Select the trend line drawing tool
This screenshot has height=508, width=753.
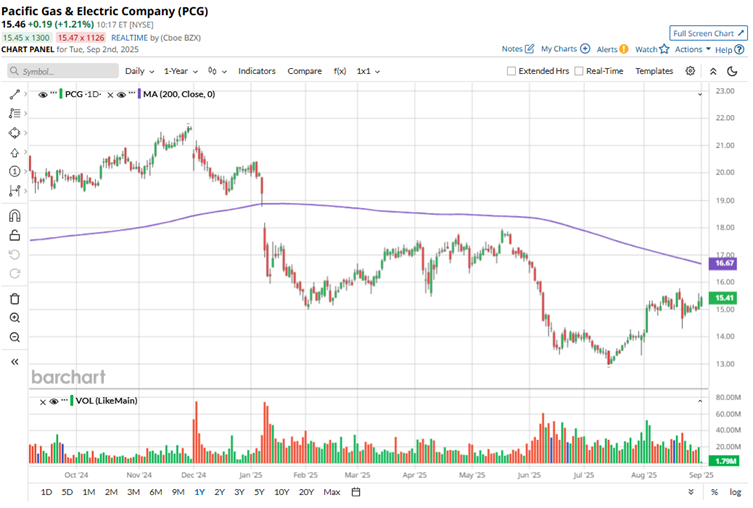15,95
